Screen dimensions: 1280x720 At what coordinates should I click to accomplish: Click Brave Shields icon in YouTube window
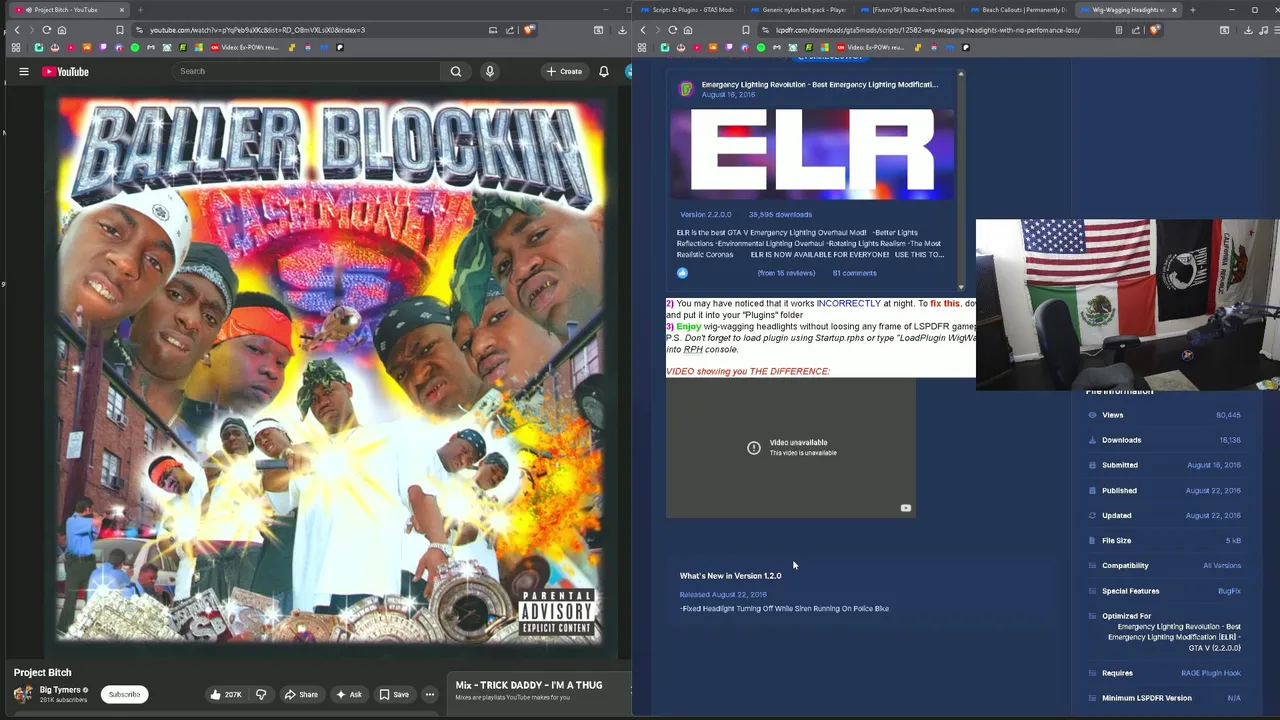[x=528, y=30]
